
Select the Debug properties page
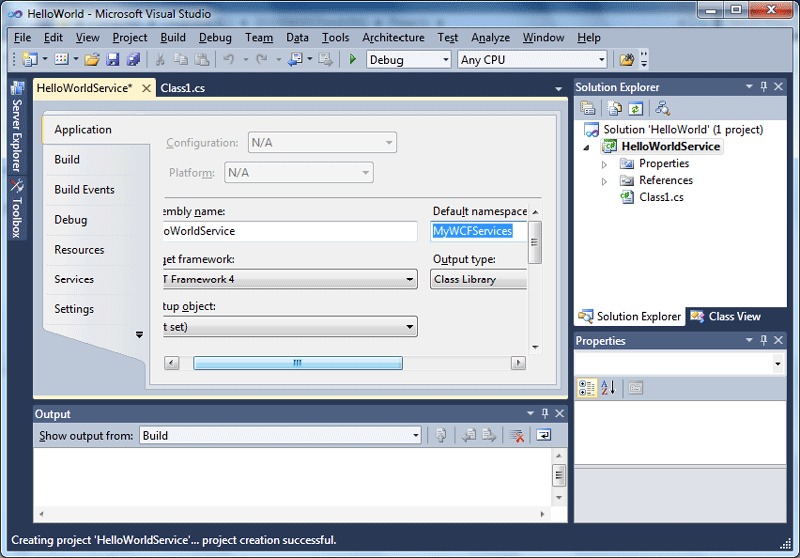[71, 219]
